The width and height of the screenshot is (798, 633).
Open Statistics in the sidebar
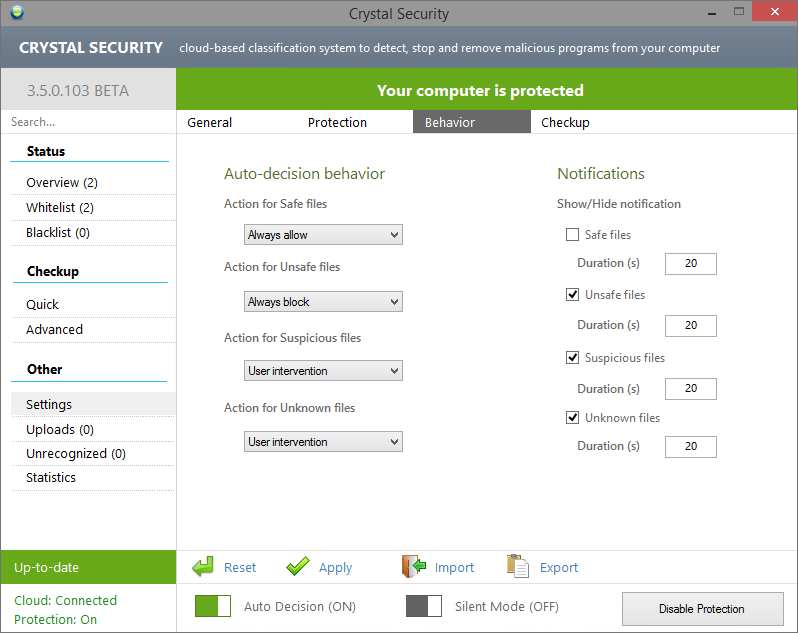[x=93, y=478]
